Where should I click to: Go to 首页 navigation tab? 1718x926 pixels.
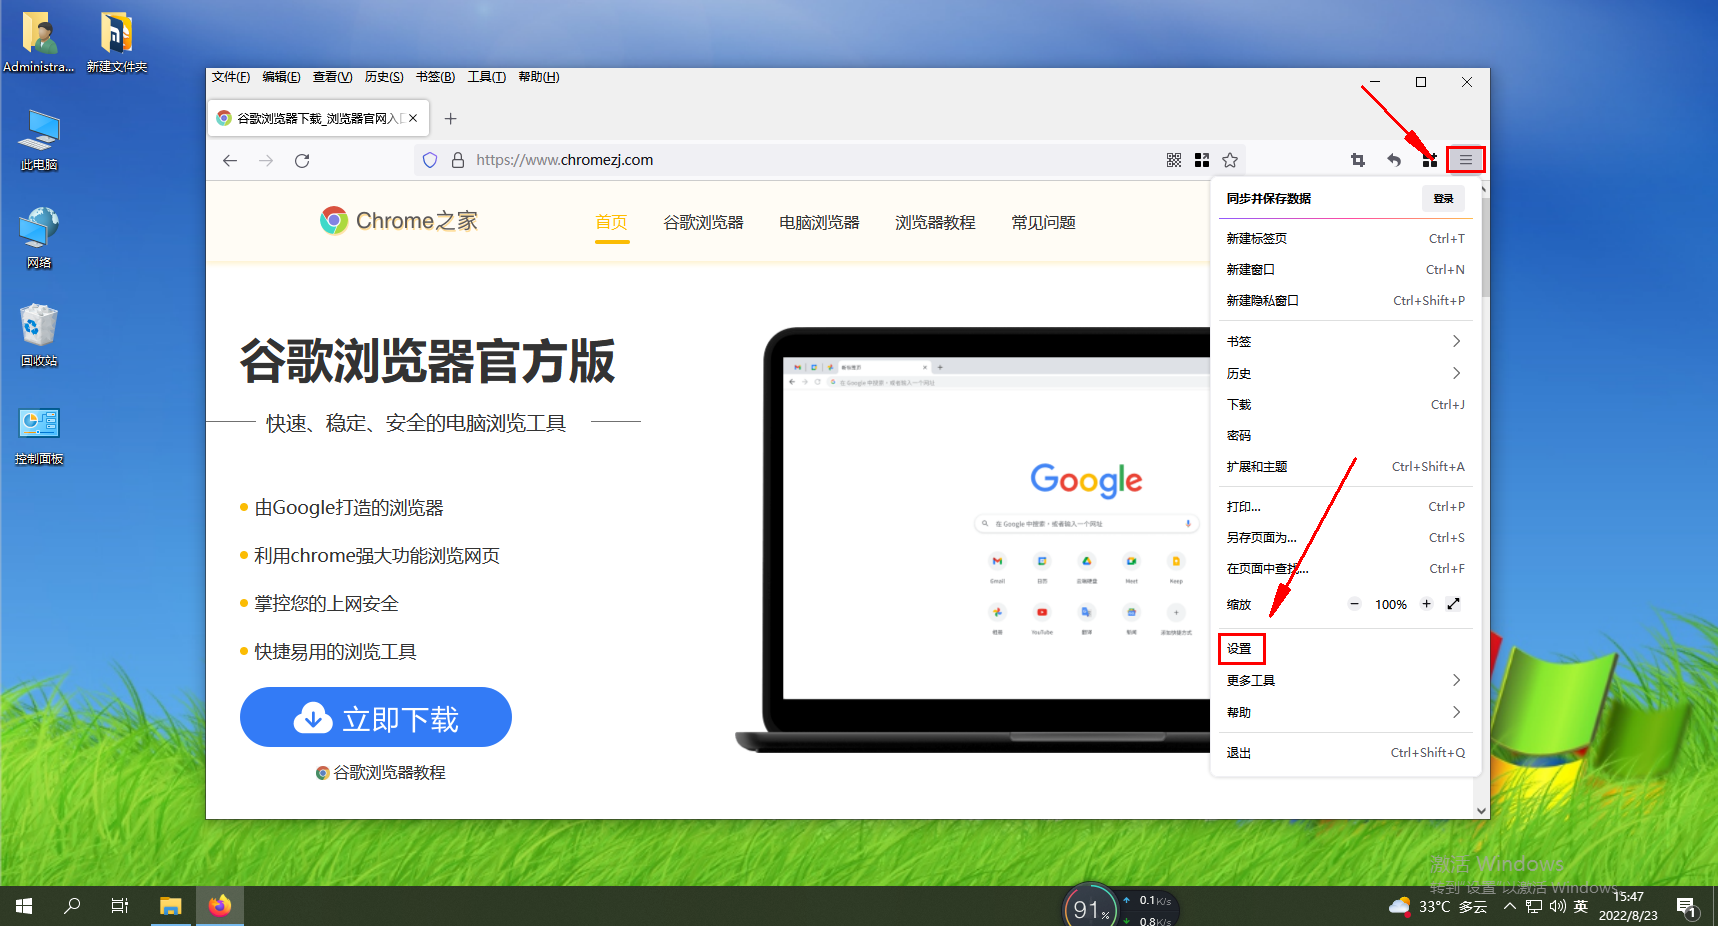coord(612,222)
